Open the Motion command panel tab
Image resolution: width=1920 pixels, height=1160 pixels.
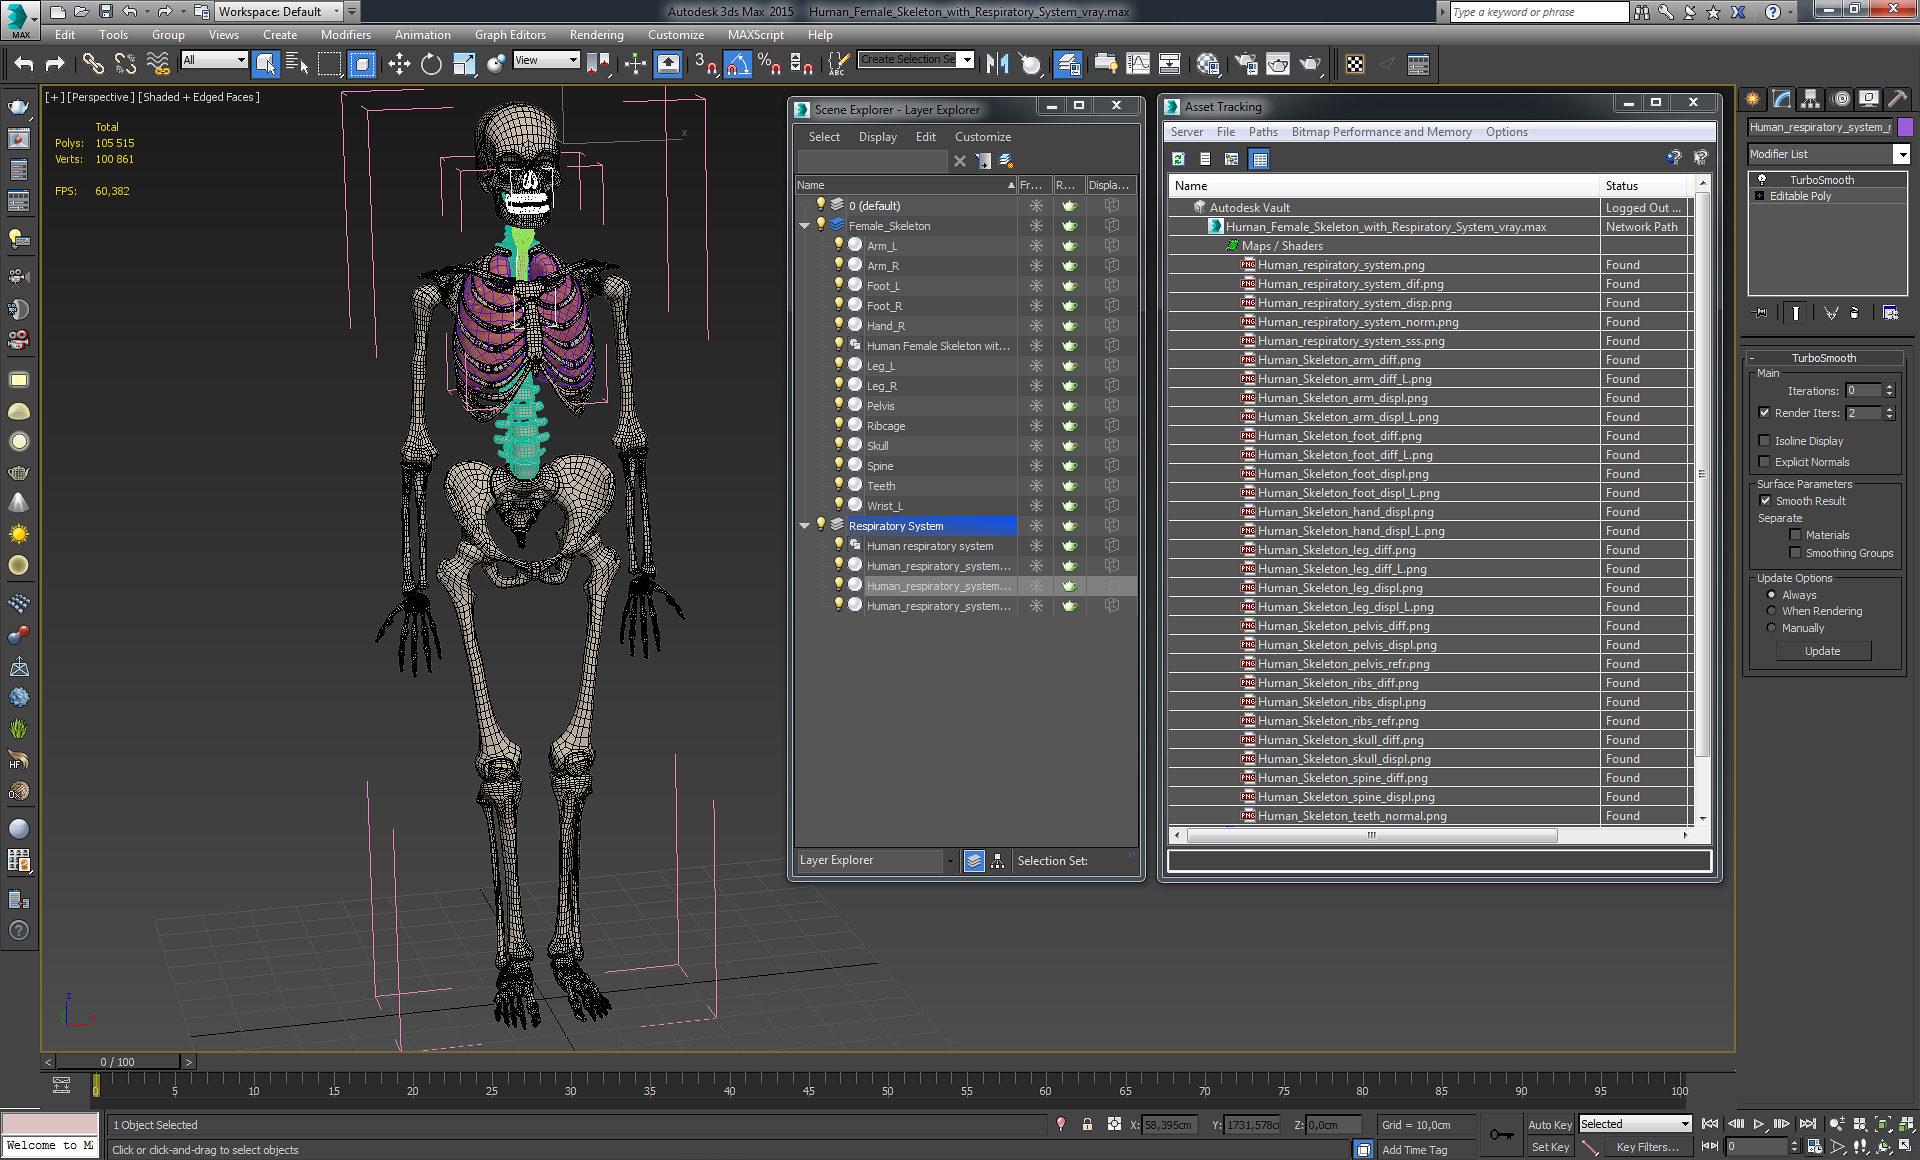[1841, 98]
